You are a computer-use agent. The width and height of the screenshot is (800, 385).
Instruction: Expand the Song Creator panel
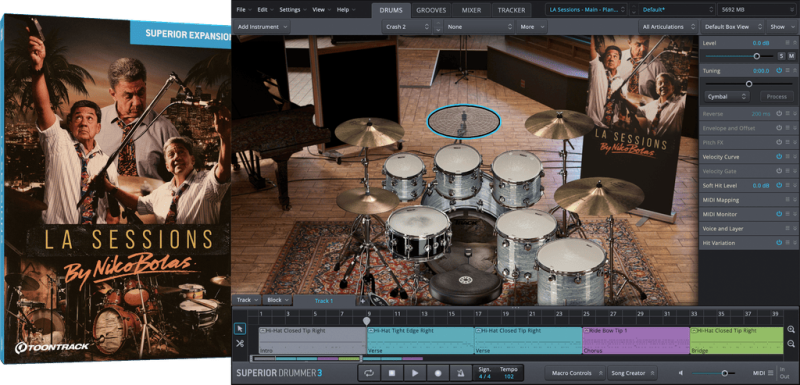632,373
